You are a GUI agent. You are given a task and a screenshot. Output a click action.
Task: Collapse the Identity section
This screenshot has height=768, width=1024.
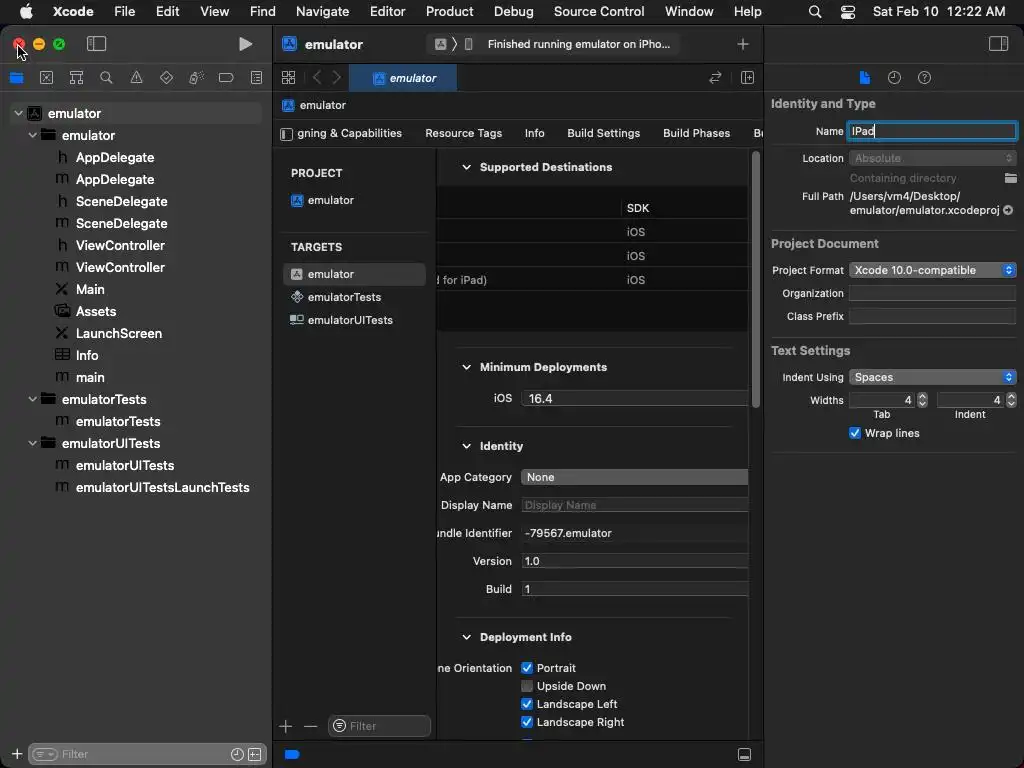point(466,446)
